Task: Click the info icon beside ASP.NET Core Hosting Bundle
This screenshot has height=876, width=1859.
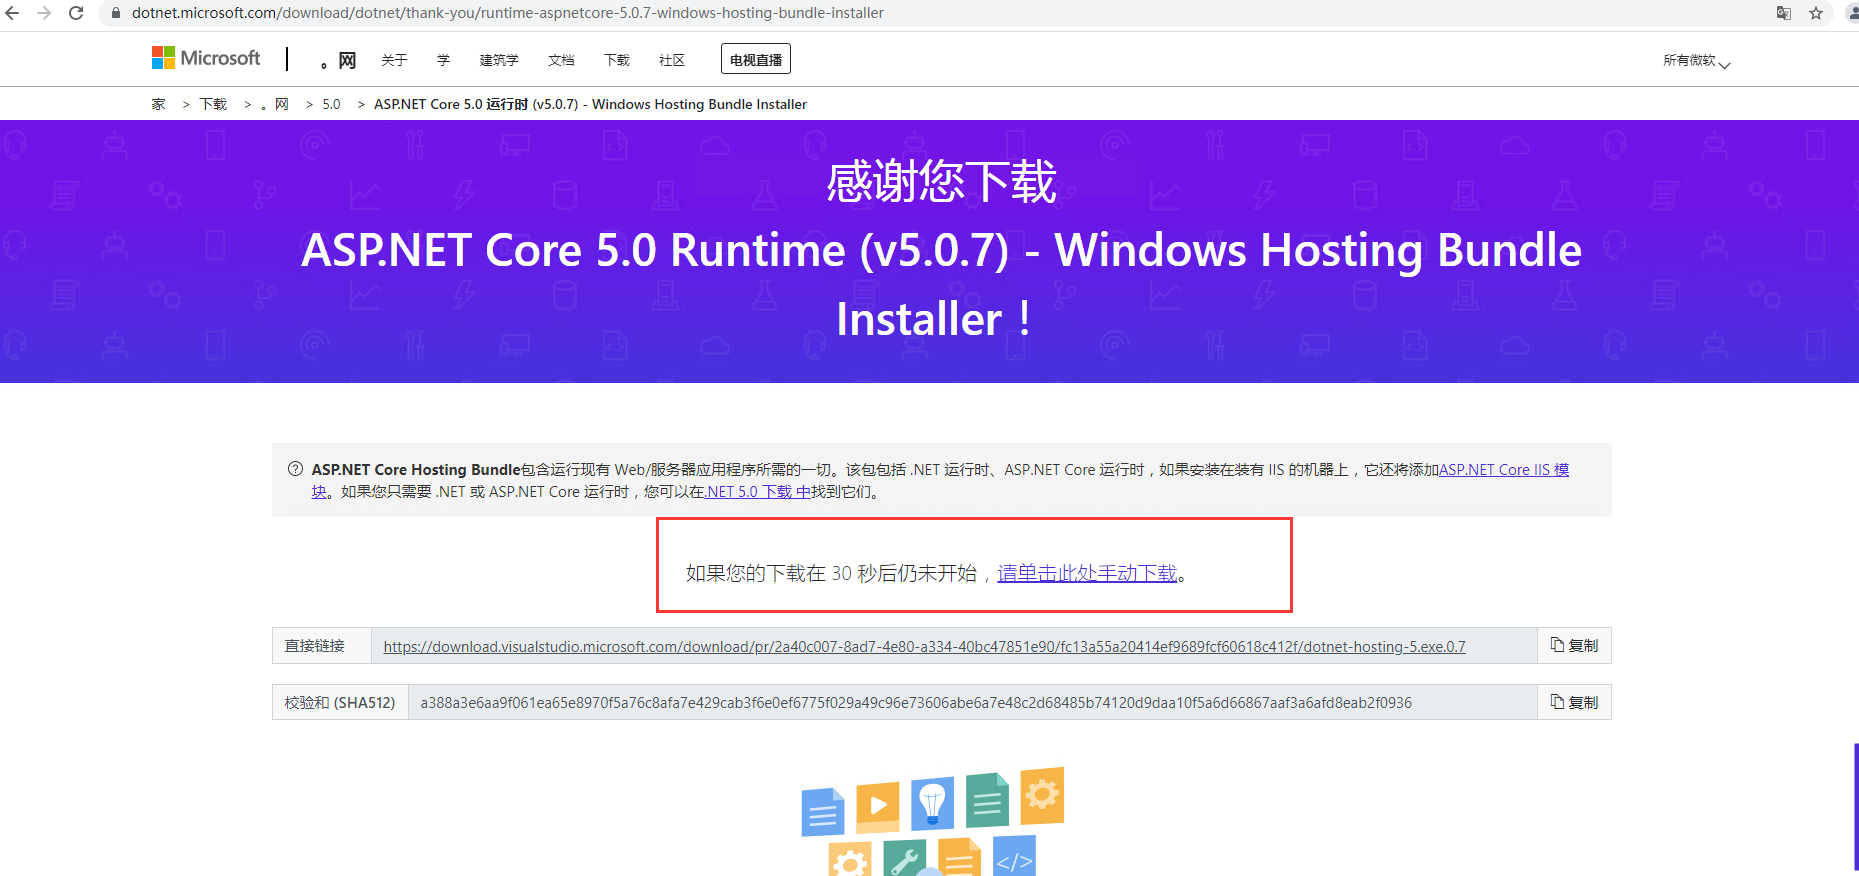Action: (296, 469)
